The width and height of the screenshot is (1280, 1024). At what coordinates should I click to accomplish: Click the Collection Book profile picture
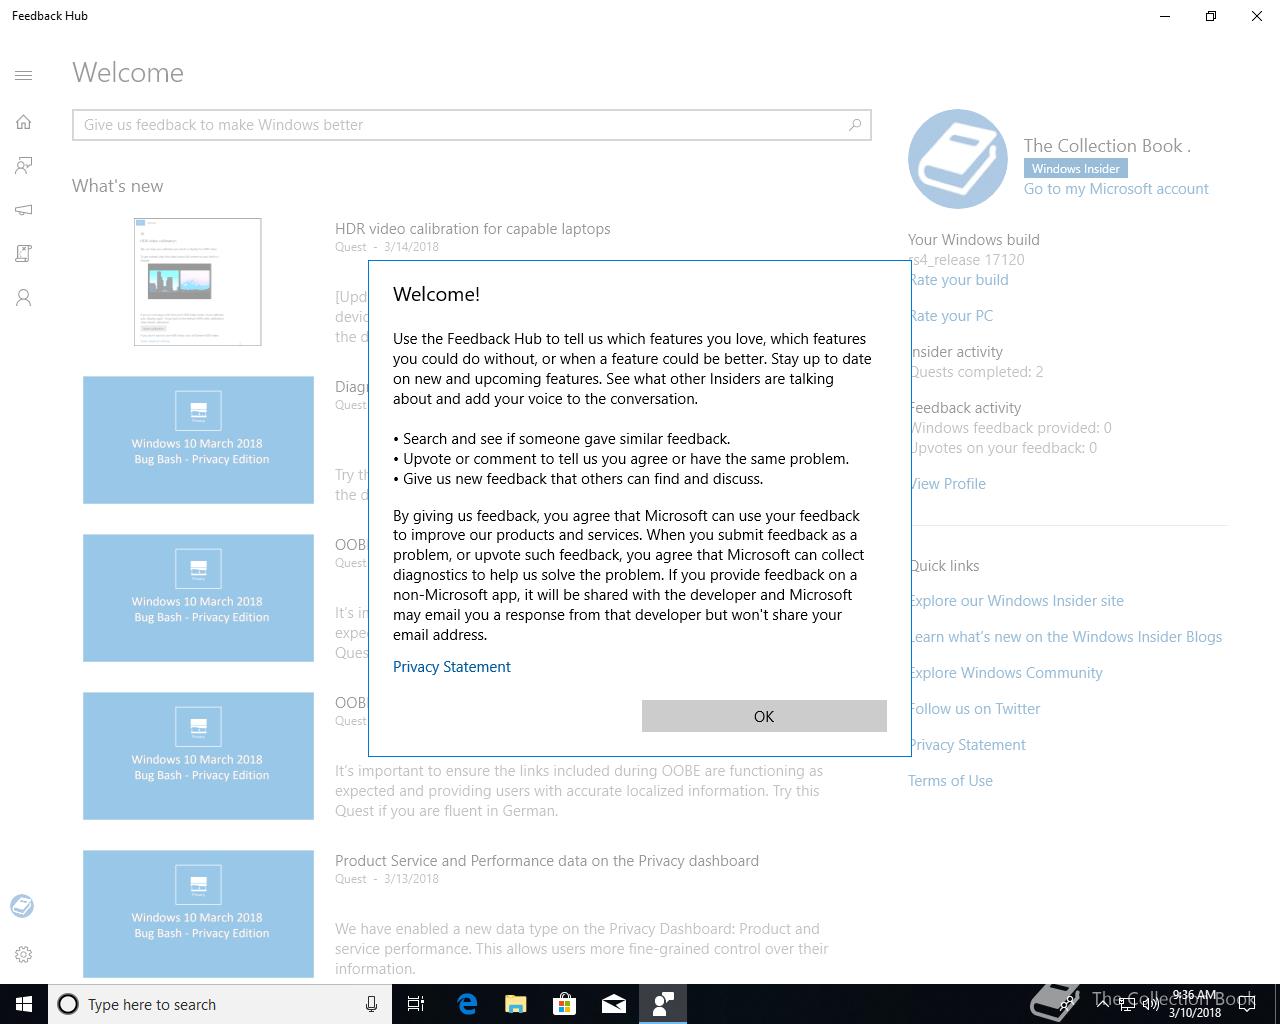(958, 159)
